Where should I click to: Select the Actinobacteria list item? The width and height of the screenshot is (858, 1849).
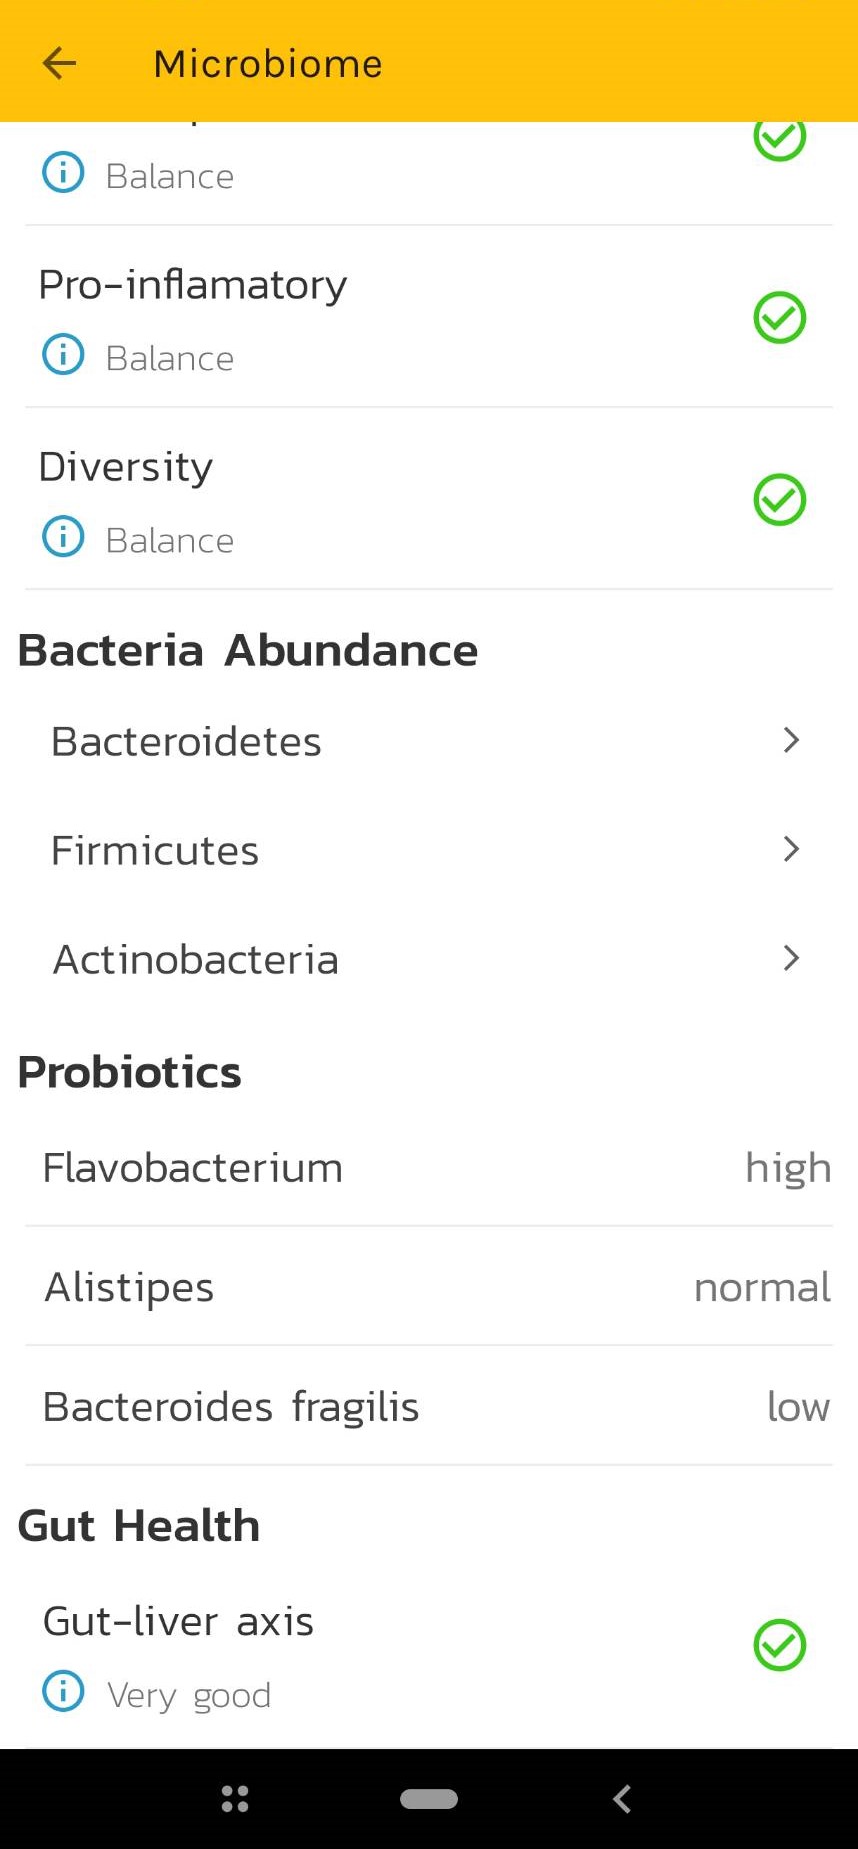point(196,960)
